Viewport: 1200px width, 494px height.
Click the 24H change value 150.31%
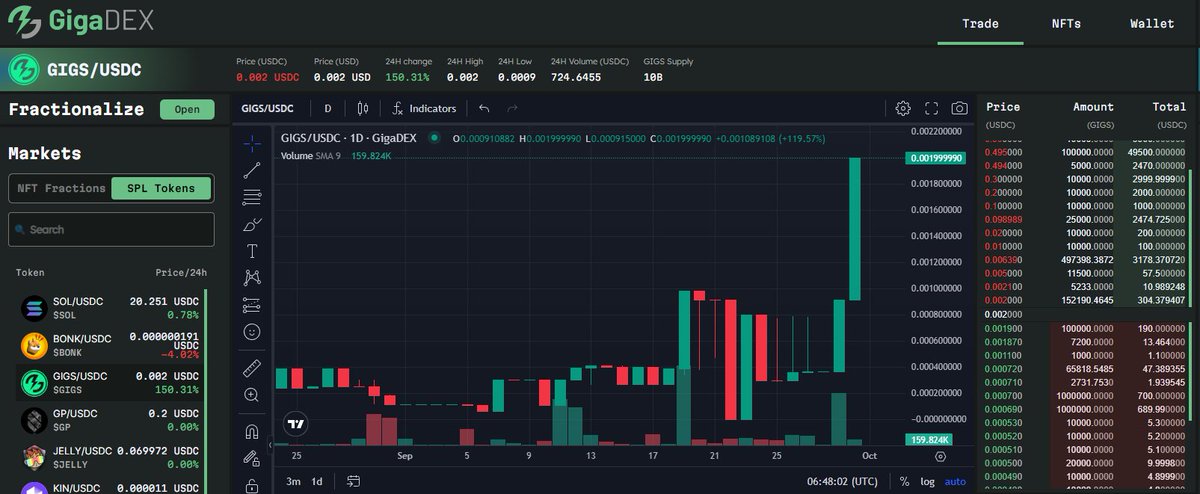407,77
